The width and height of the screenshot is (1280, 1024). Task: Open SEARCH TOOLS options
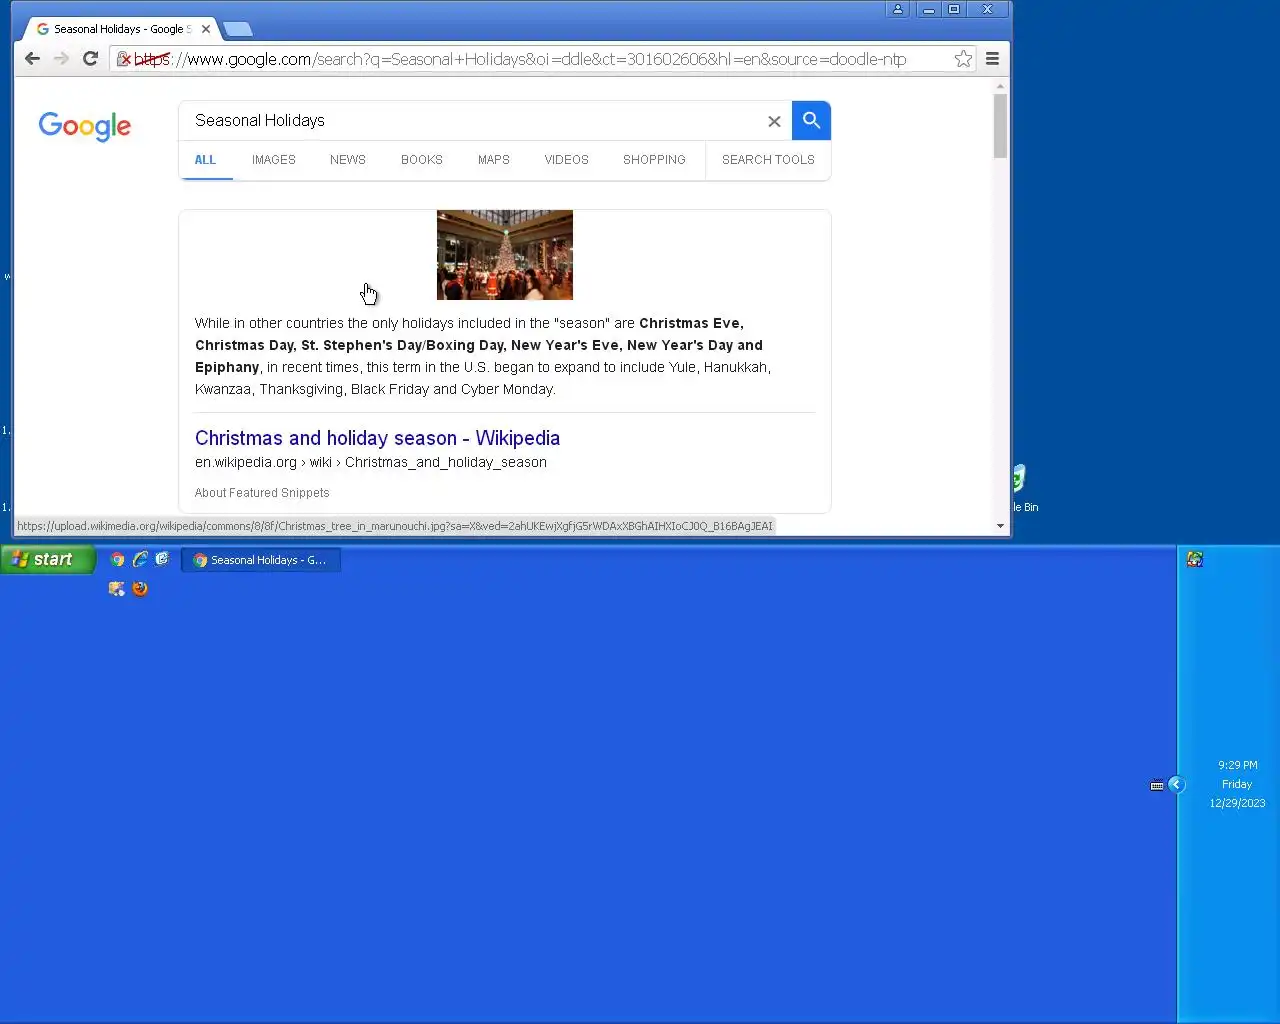point(768,160)
